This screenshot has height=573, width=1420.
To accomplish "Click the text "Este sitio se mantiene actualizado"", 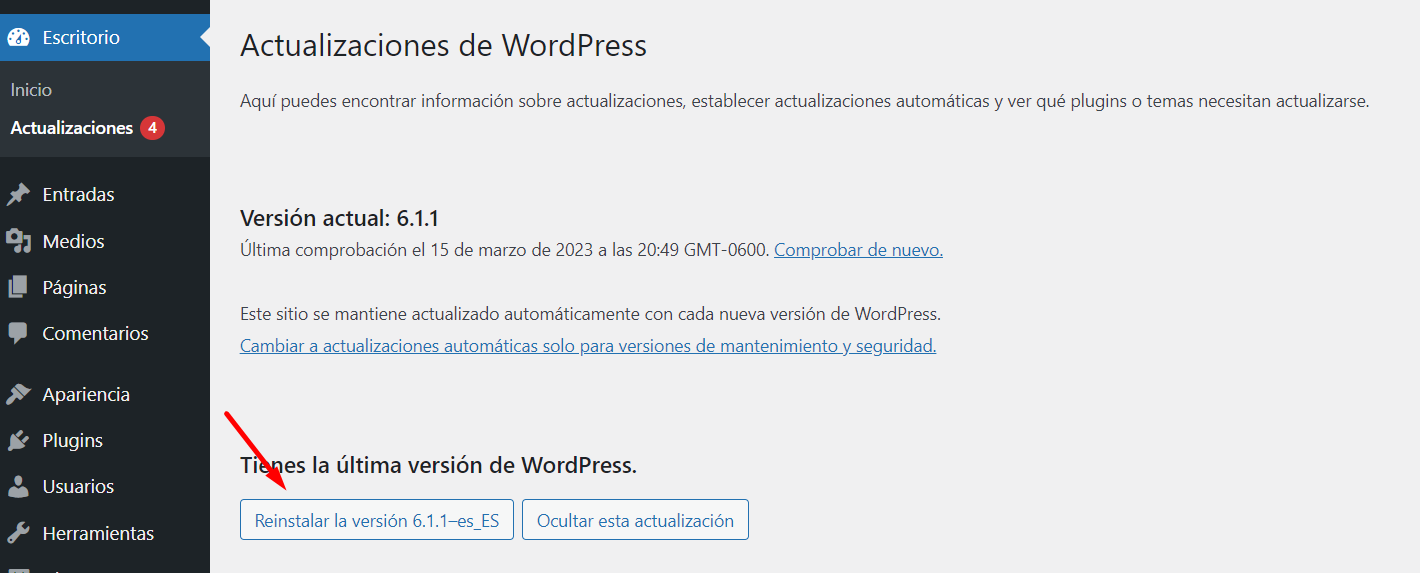I will (x=590, y=314).
